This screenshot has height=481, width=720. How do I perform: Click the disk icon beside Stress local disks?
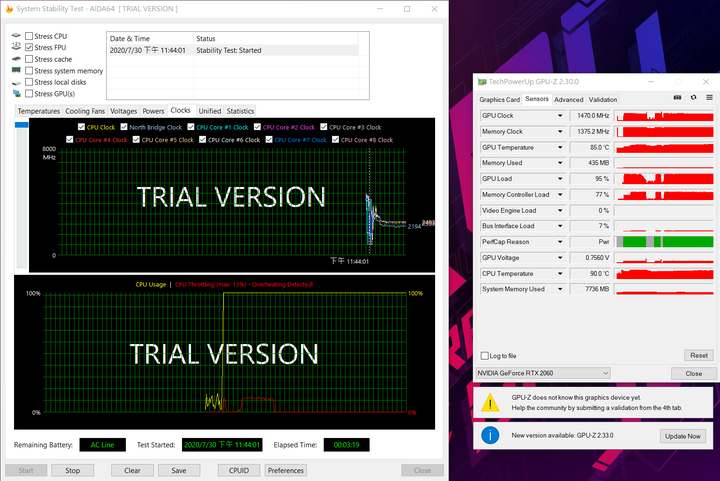(x=17, y=82)
